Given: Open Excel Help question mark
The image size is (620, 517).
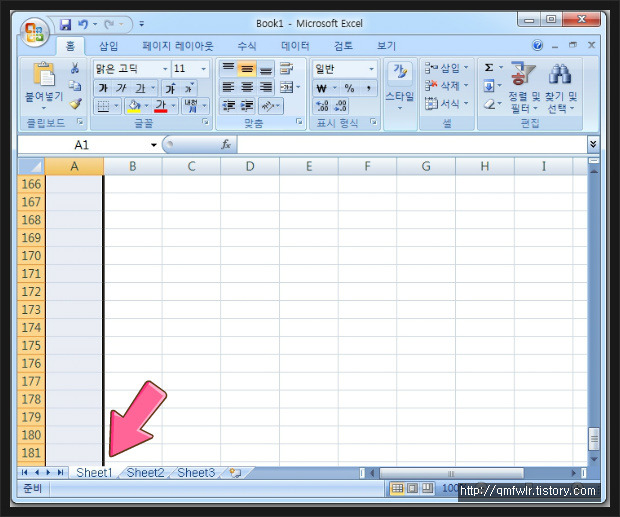Looking at the screenshot, I should pyautogui.click(x=537, y=45).
